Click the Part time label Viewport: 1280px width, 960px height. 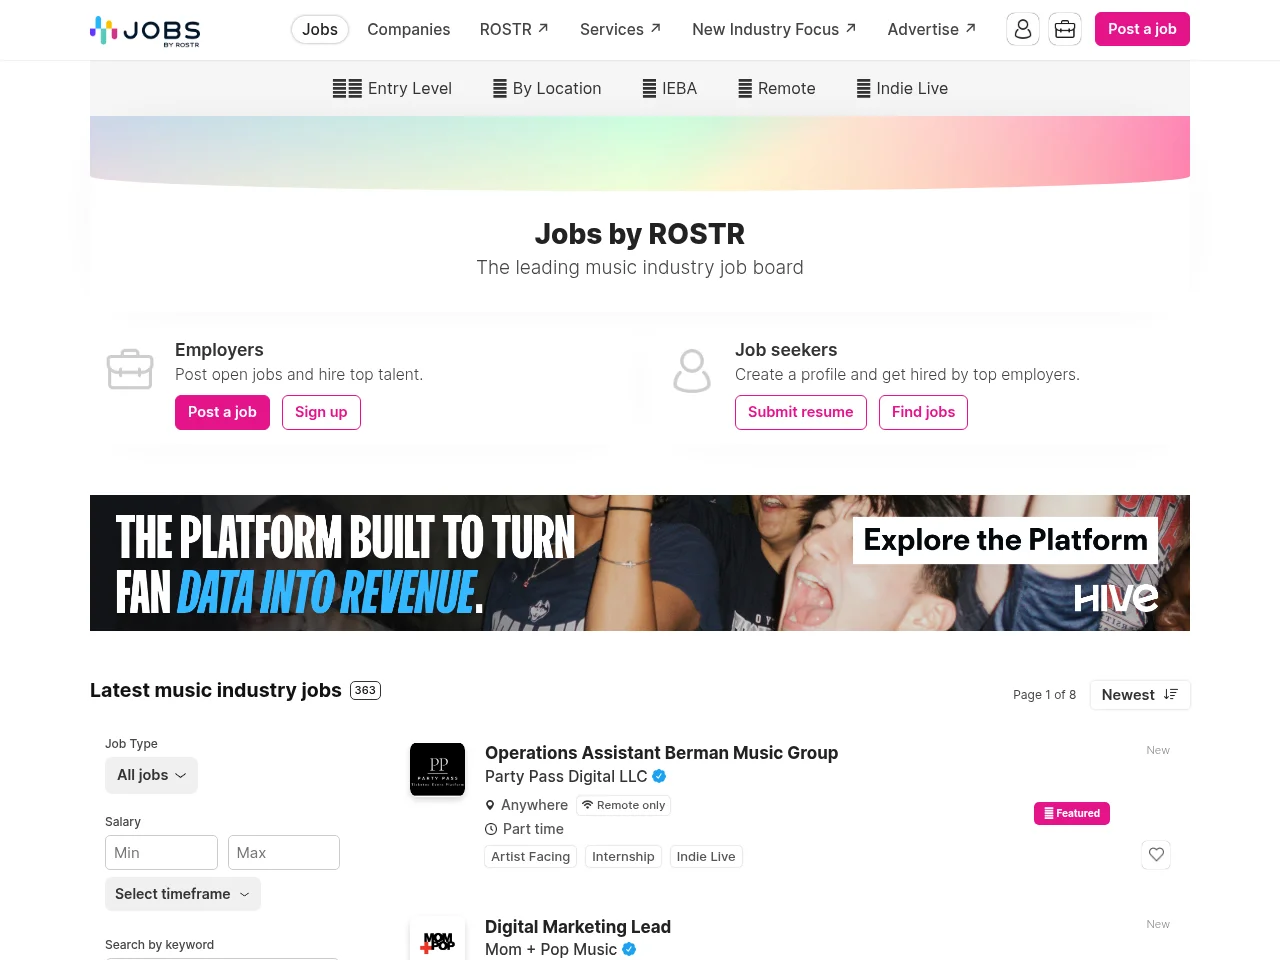pyautogui.click(x=533, y=829)
